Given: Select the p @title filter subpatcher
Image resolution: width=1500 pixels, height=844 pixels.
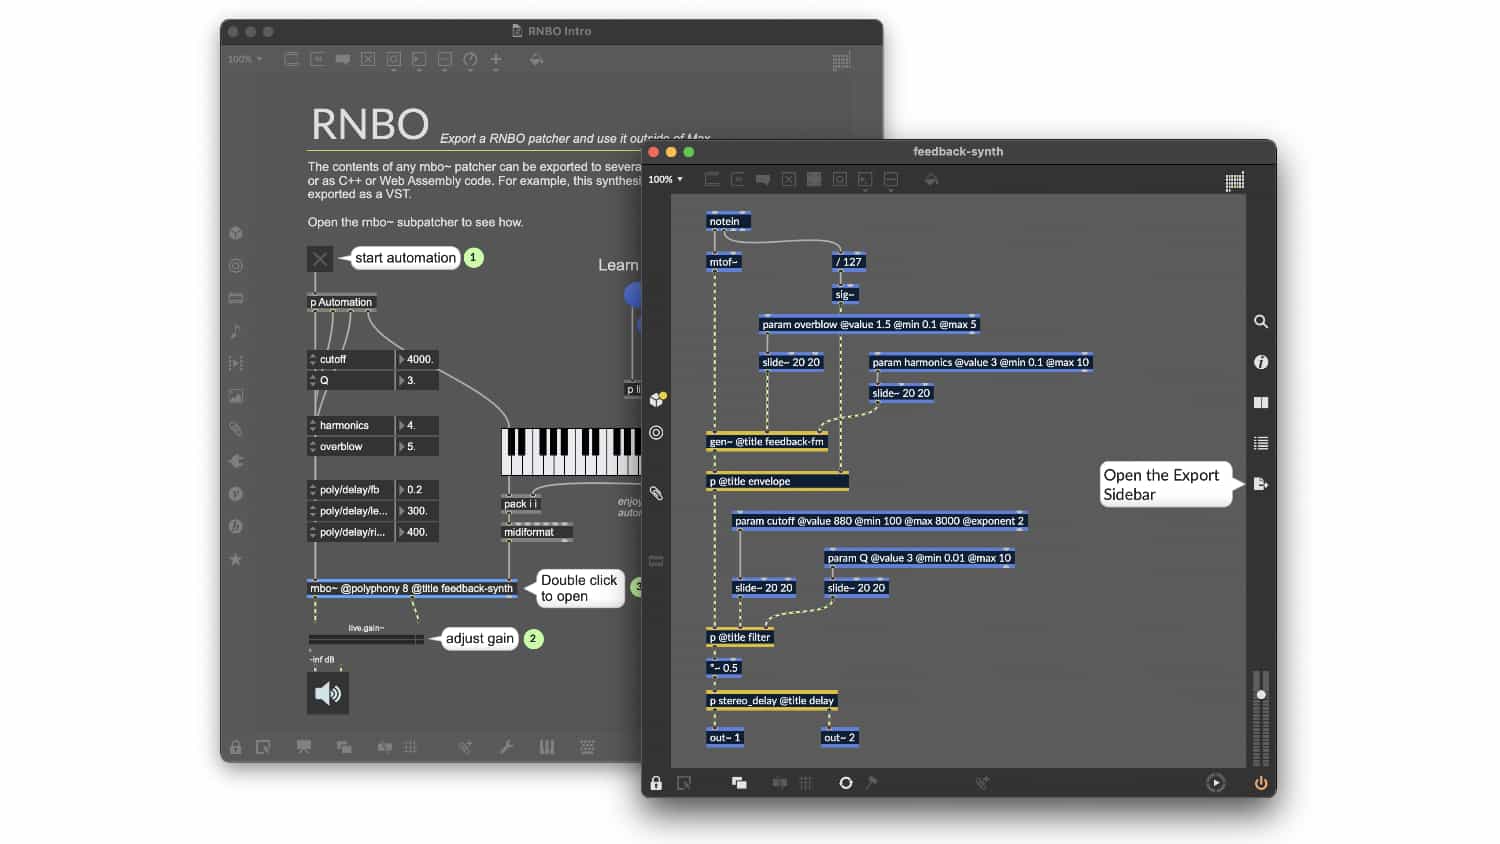Looking at the screenshot, I should coord(740,637).
